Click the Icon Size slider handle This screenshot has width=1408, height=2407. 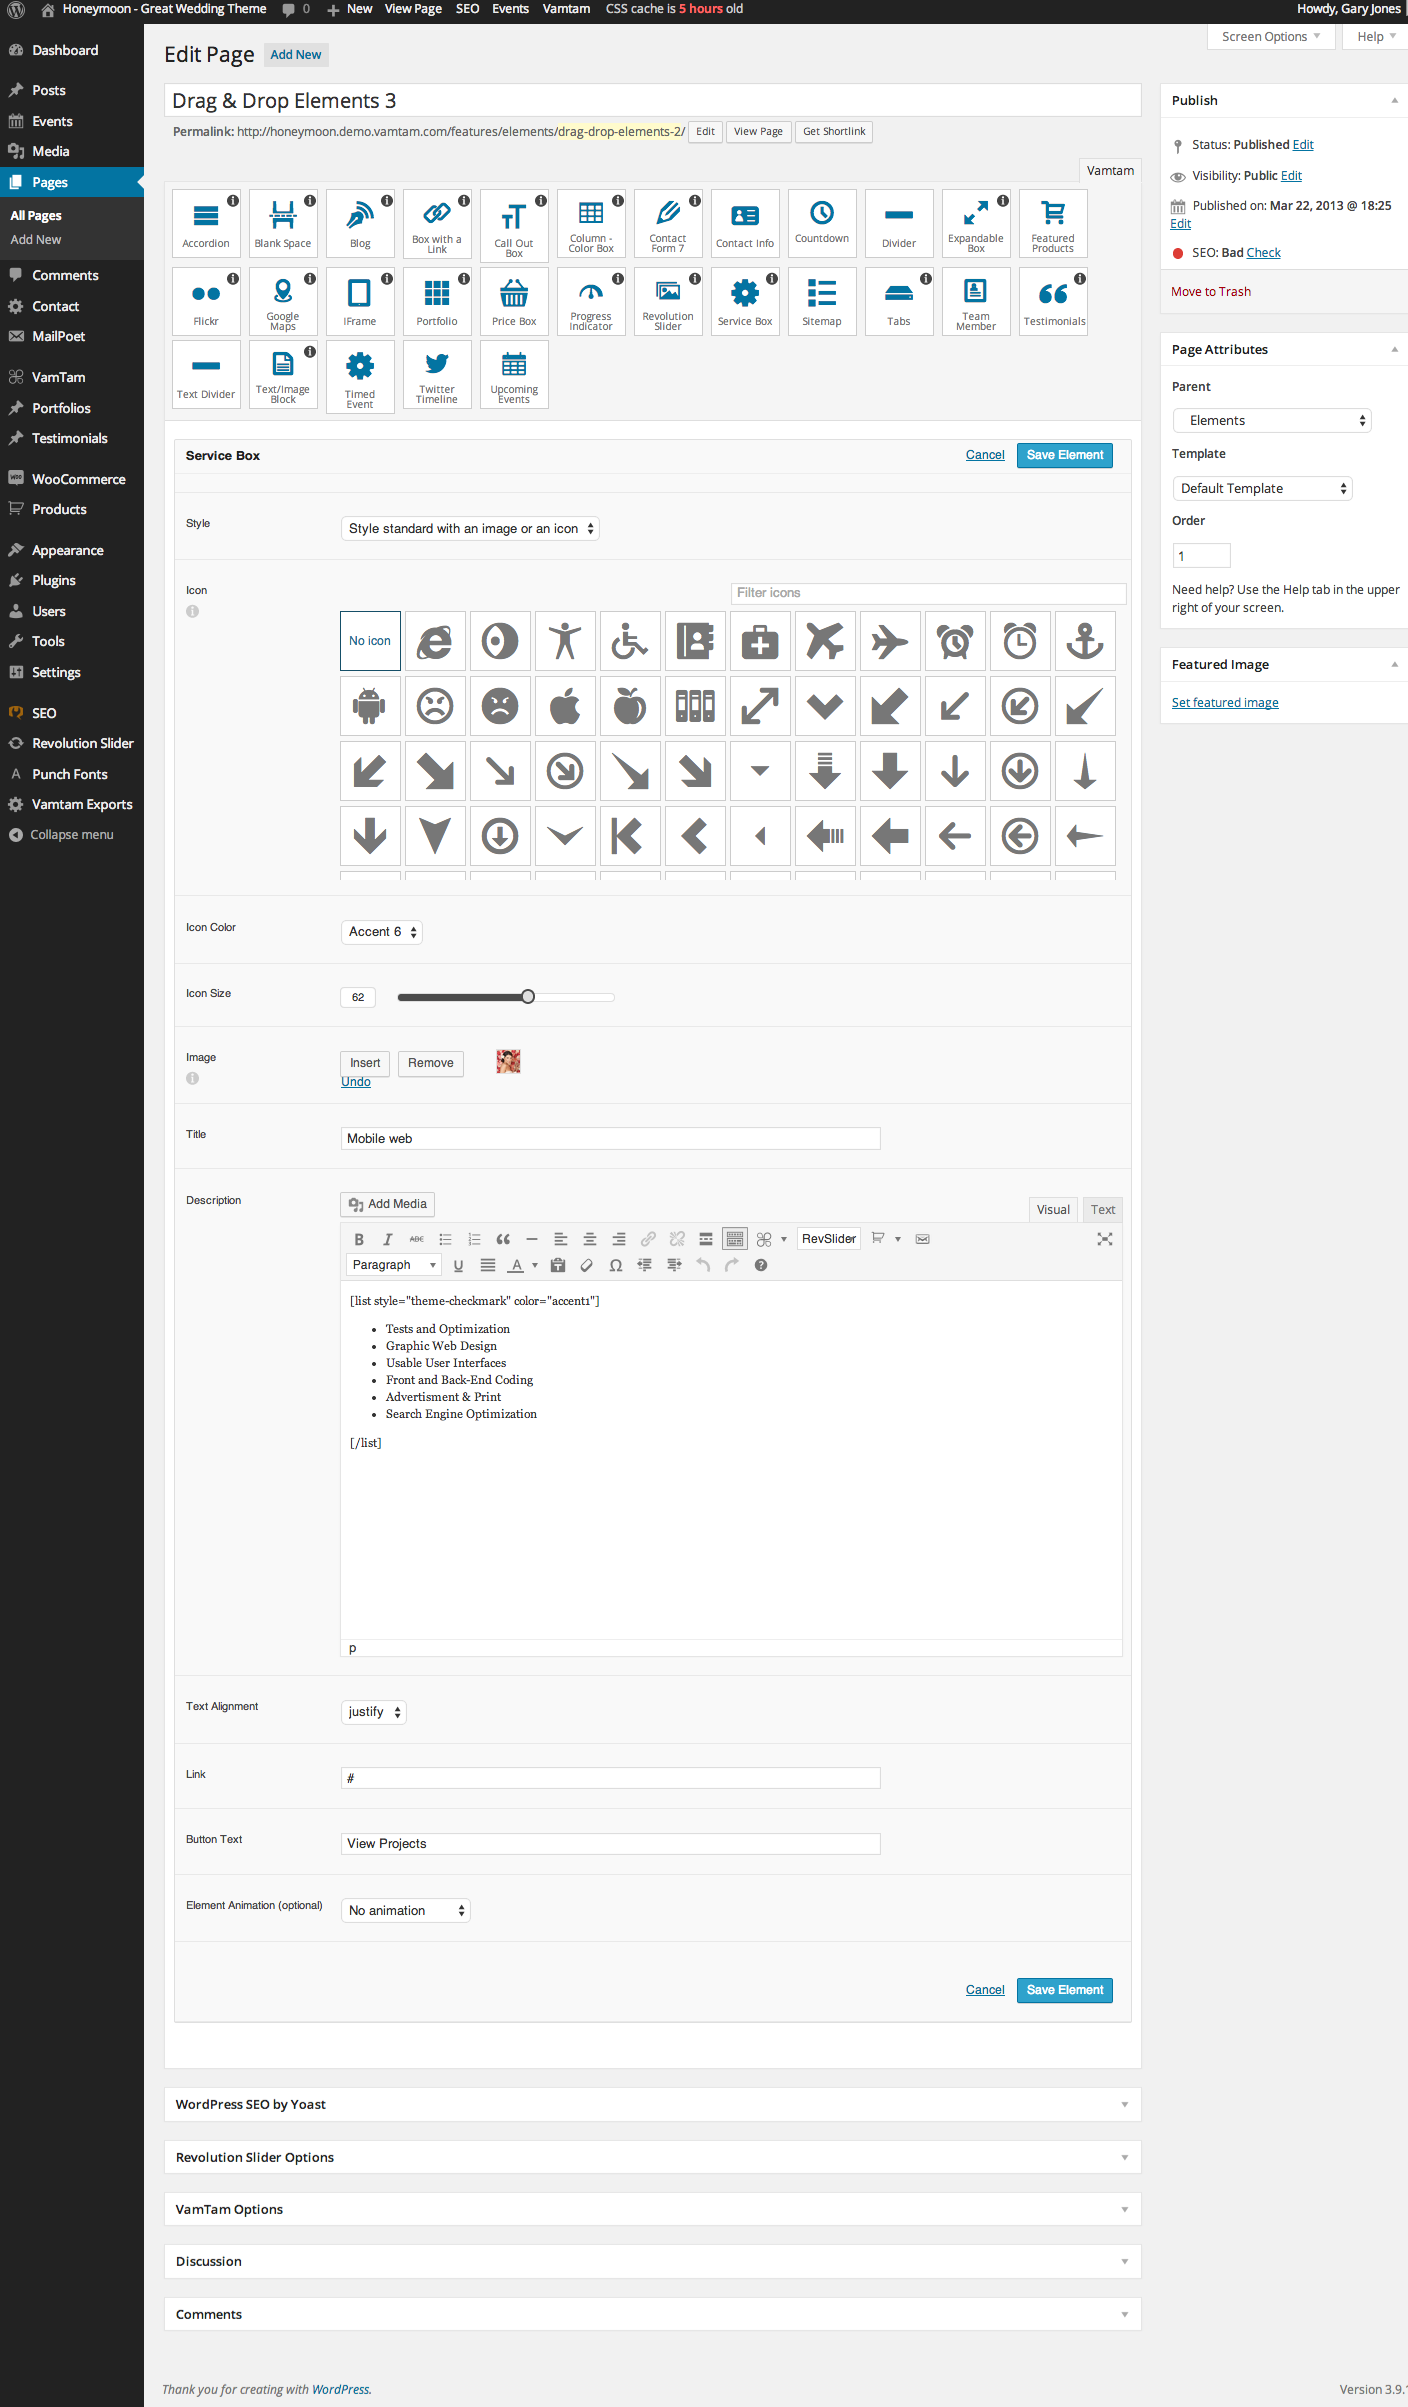click(528, 997)
